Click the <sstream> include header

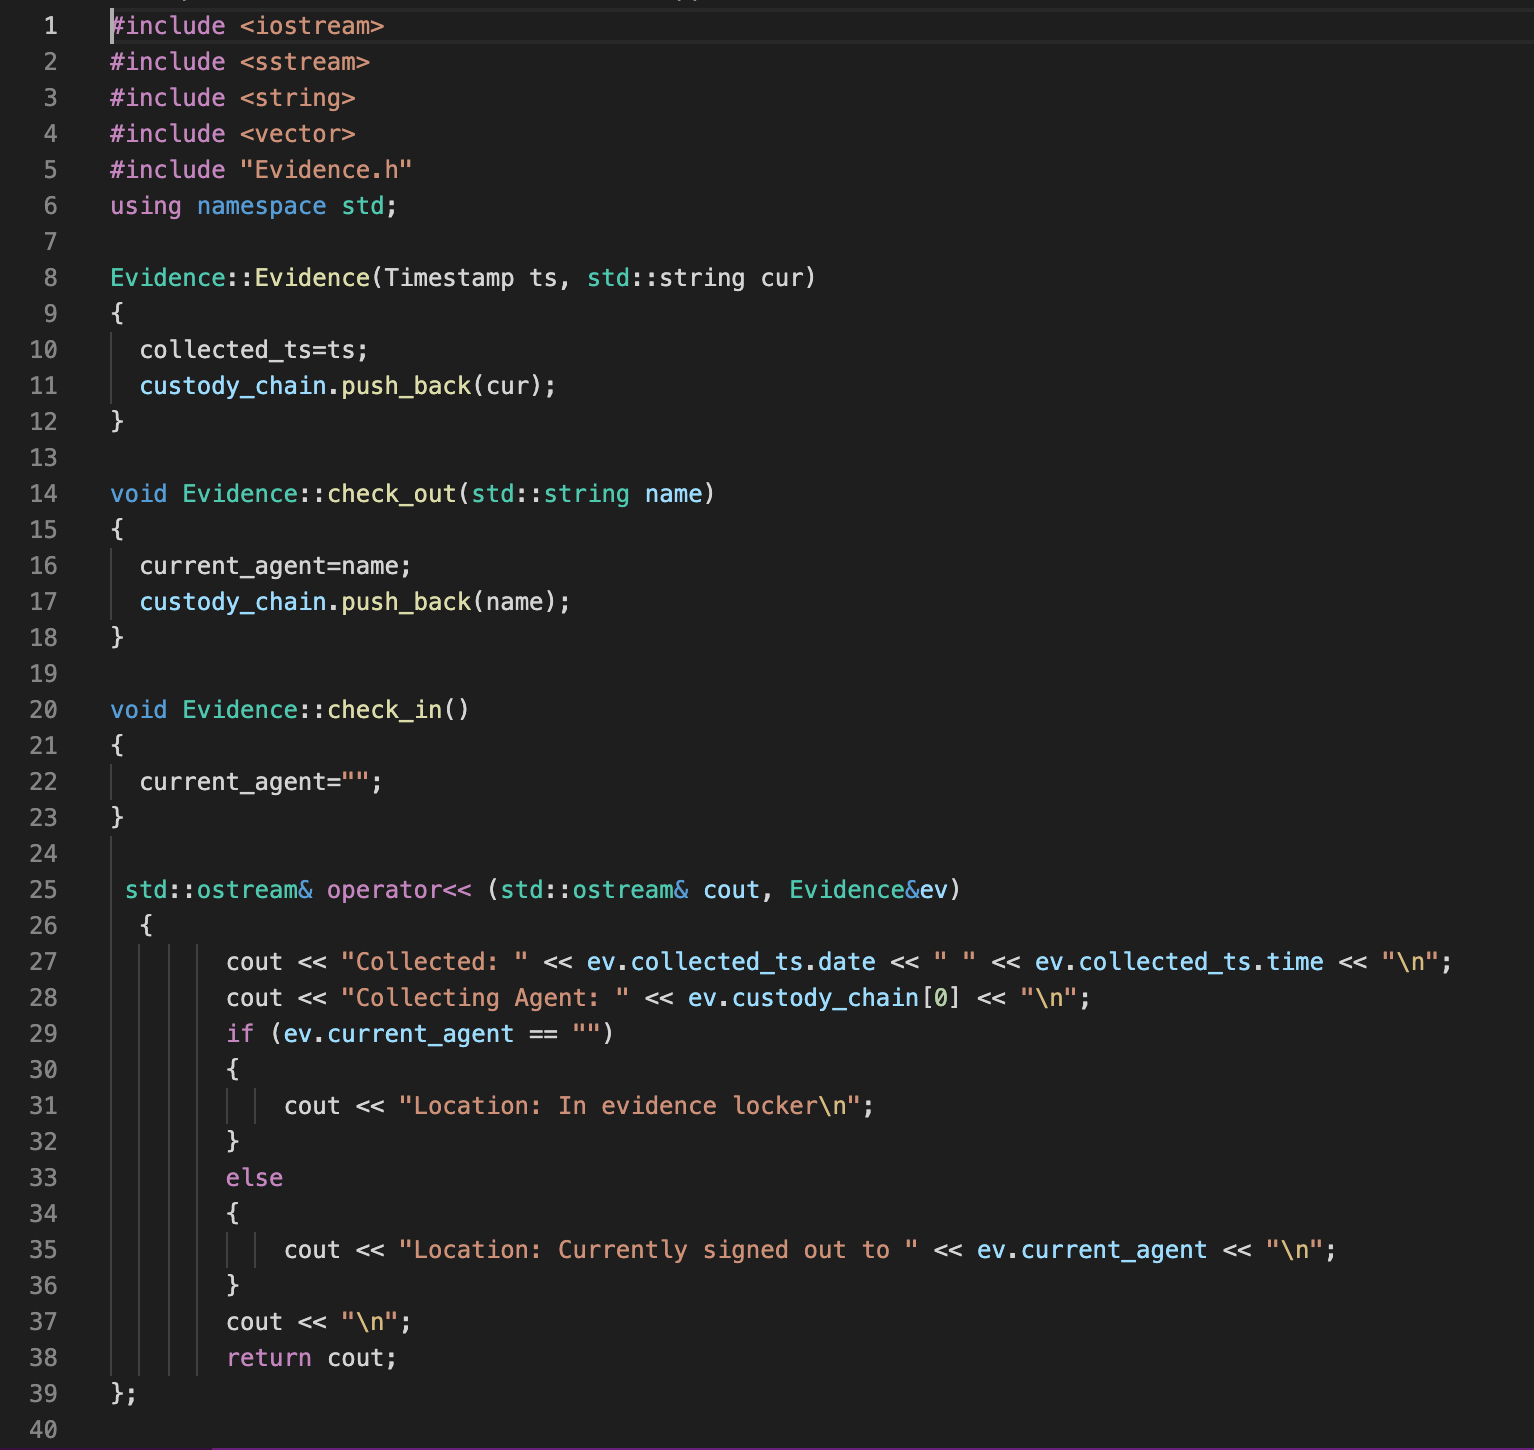[x=305, y=62]
